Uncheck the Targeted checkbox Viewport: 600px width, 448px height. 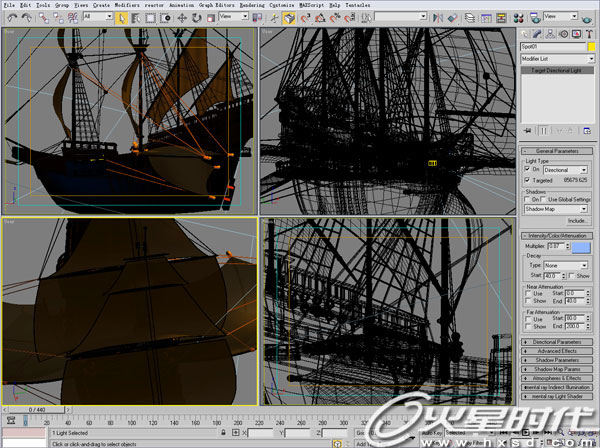(527, 180)
